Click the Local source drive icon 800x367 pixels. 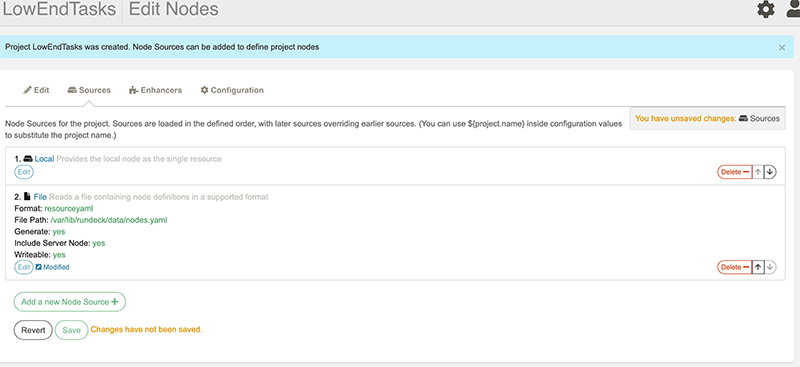pos(29,159)
